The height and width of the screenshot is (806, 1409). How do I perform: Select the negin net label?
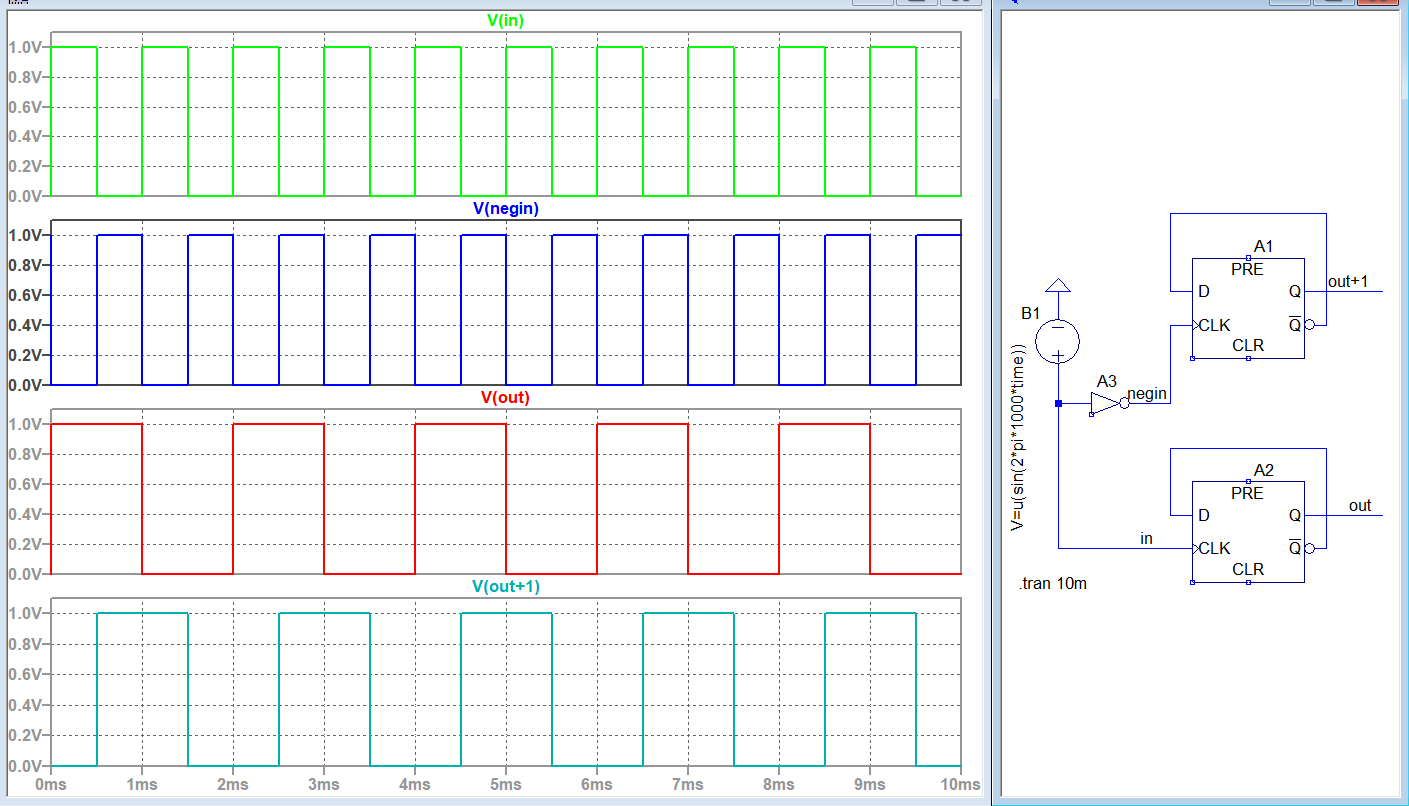1147,394
